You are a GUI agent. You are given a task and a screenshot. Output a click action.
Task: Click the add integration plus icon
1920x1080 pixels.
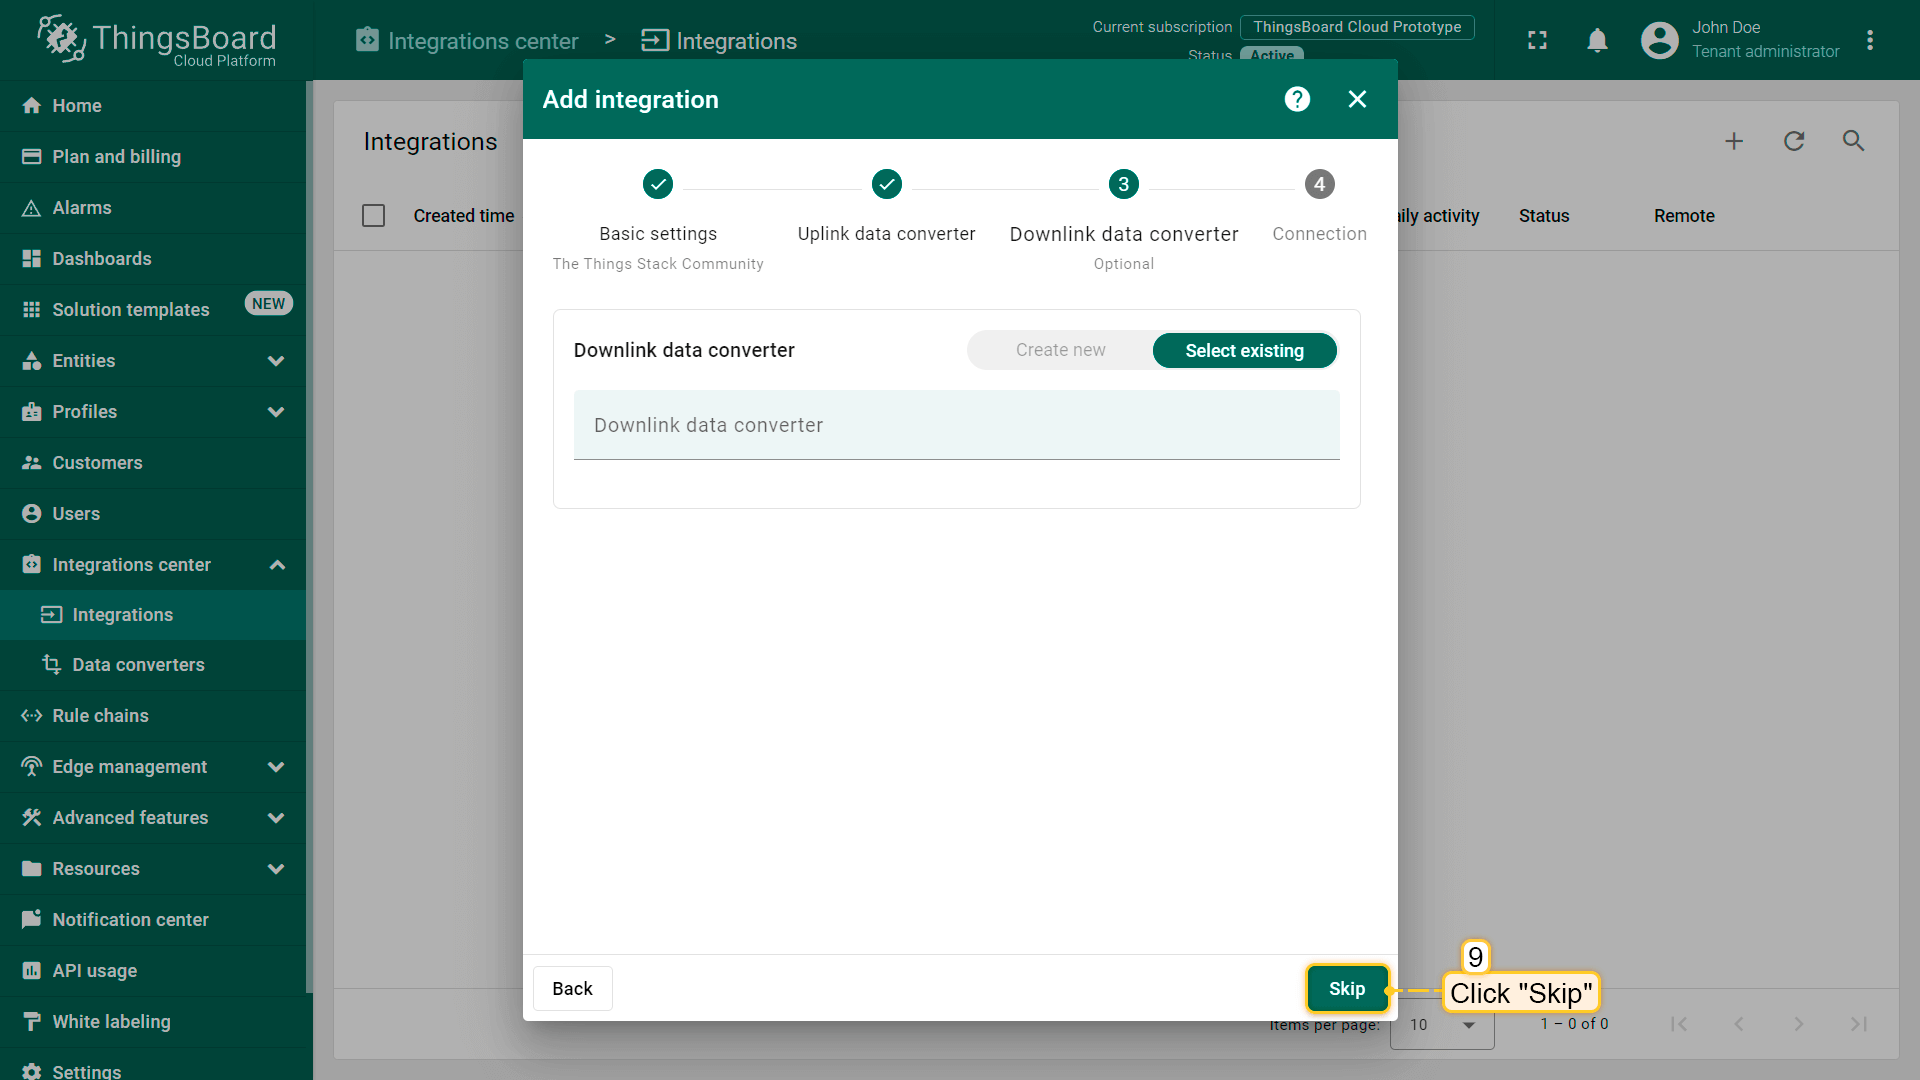point(1734,141)
